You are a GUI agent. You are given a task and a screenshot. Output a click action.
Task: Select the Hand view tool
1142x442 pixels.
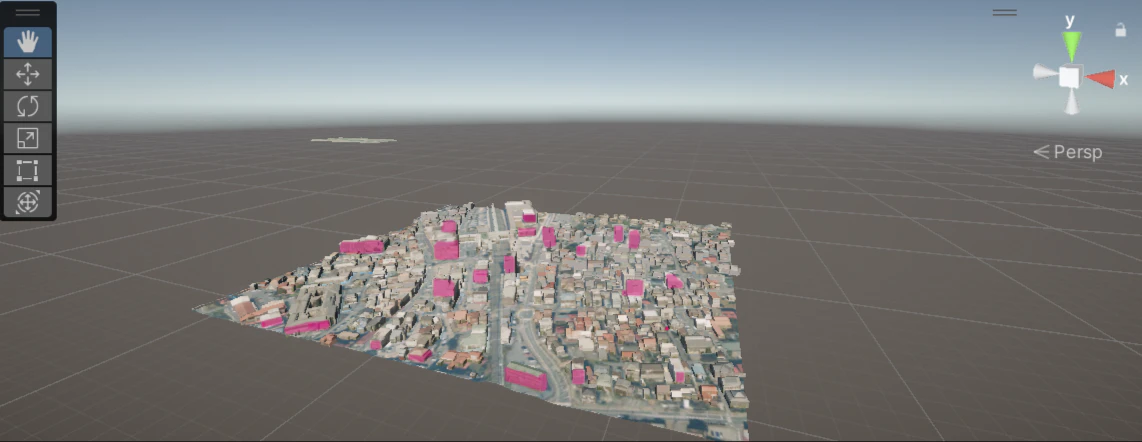tap(28, 42)
